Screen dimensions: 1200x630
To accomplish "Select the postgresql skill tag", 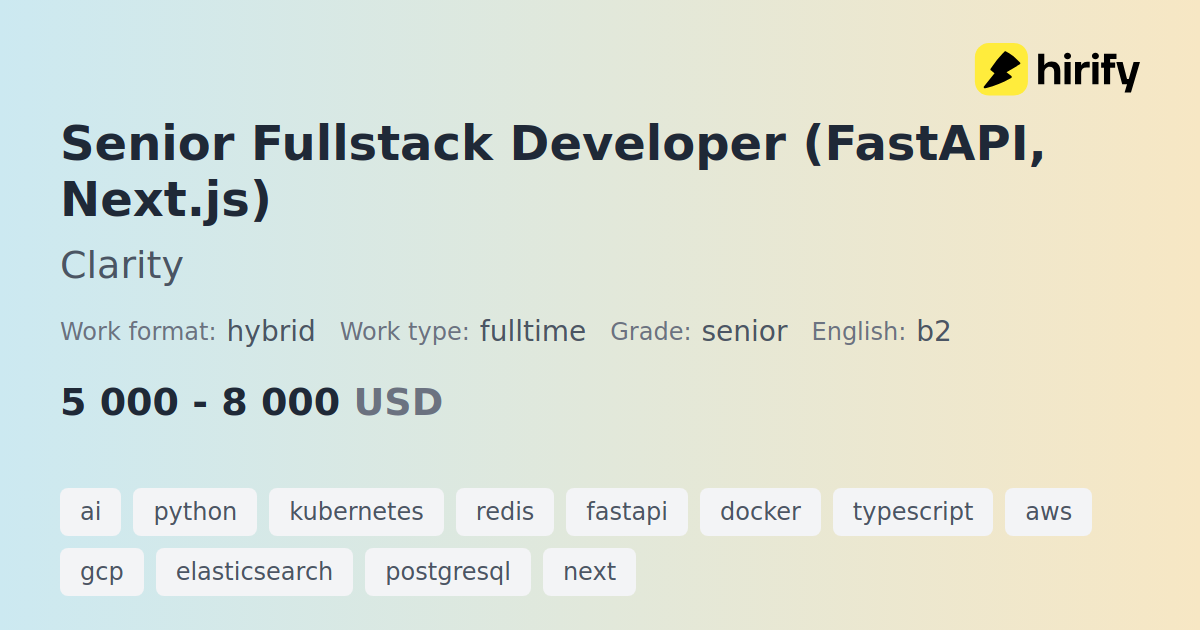I will pyautogui.click(x=448, y=572).
